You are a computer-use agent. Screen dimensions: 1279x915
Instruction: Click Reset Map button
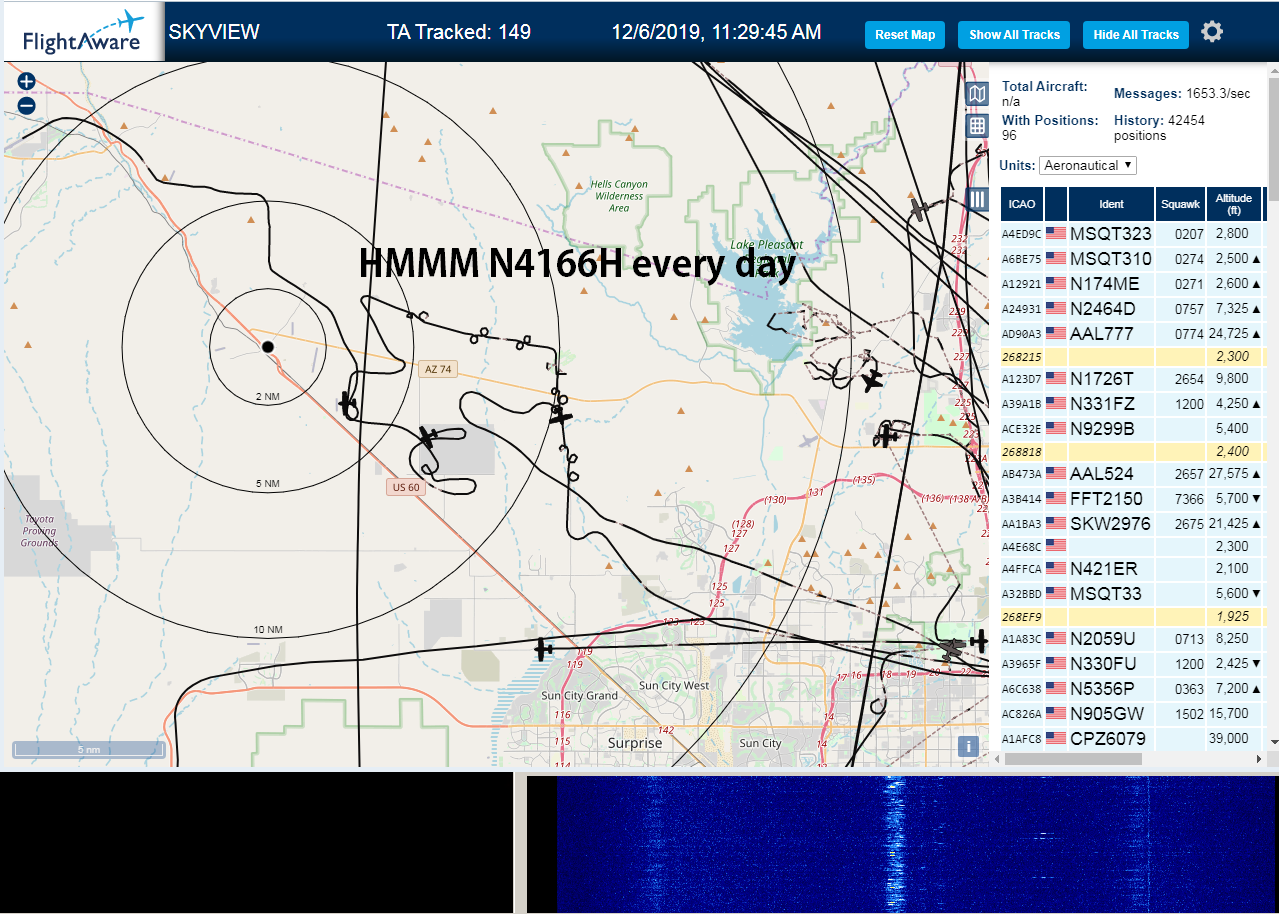pos(905,35)
